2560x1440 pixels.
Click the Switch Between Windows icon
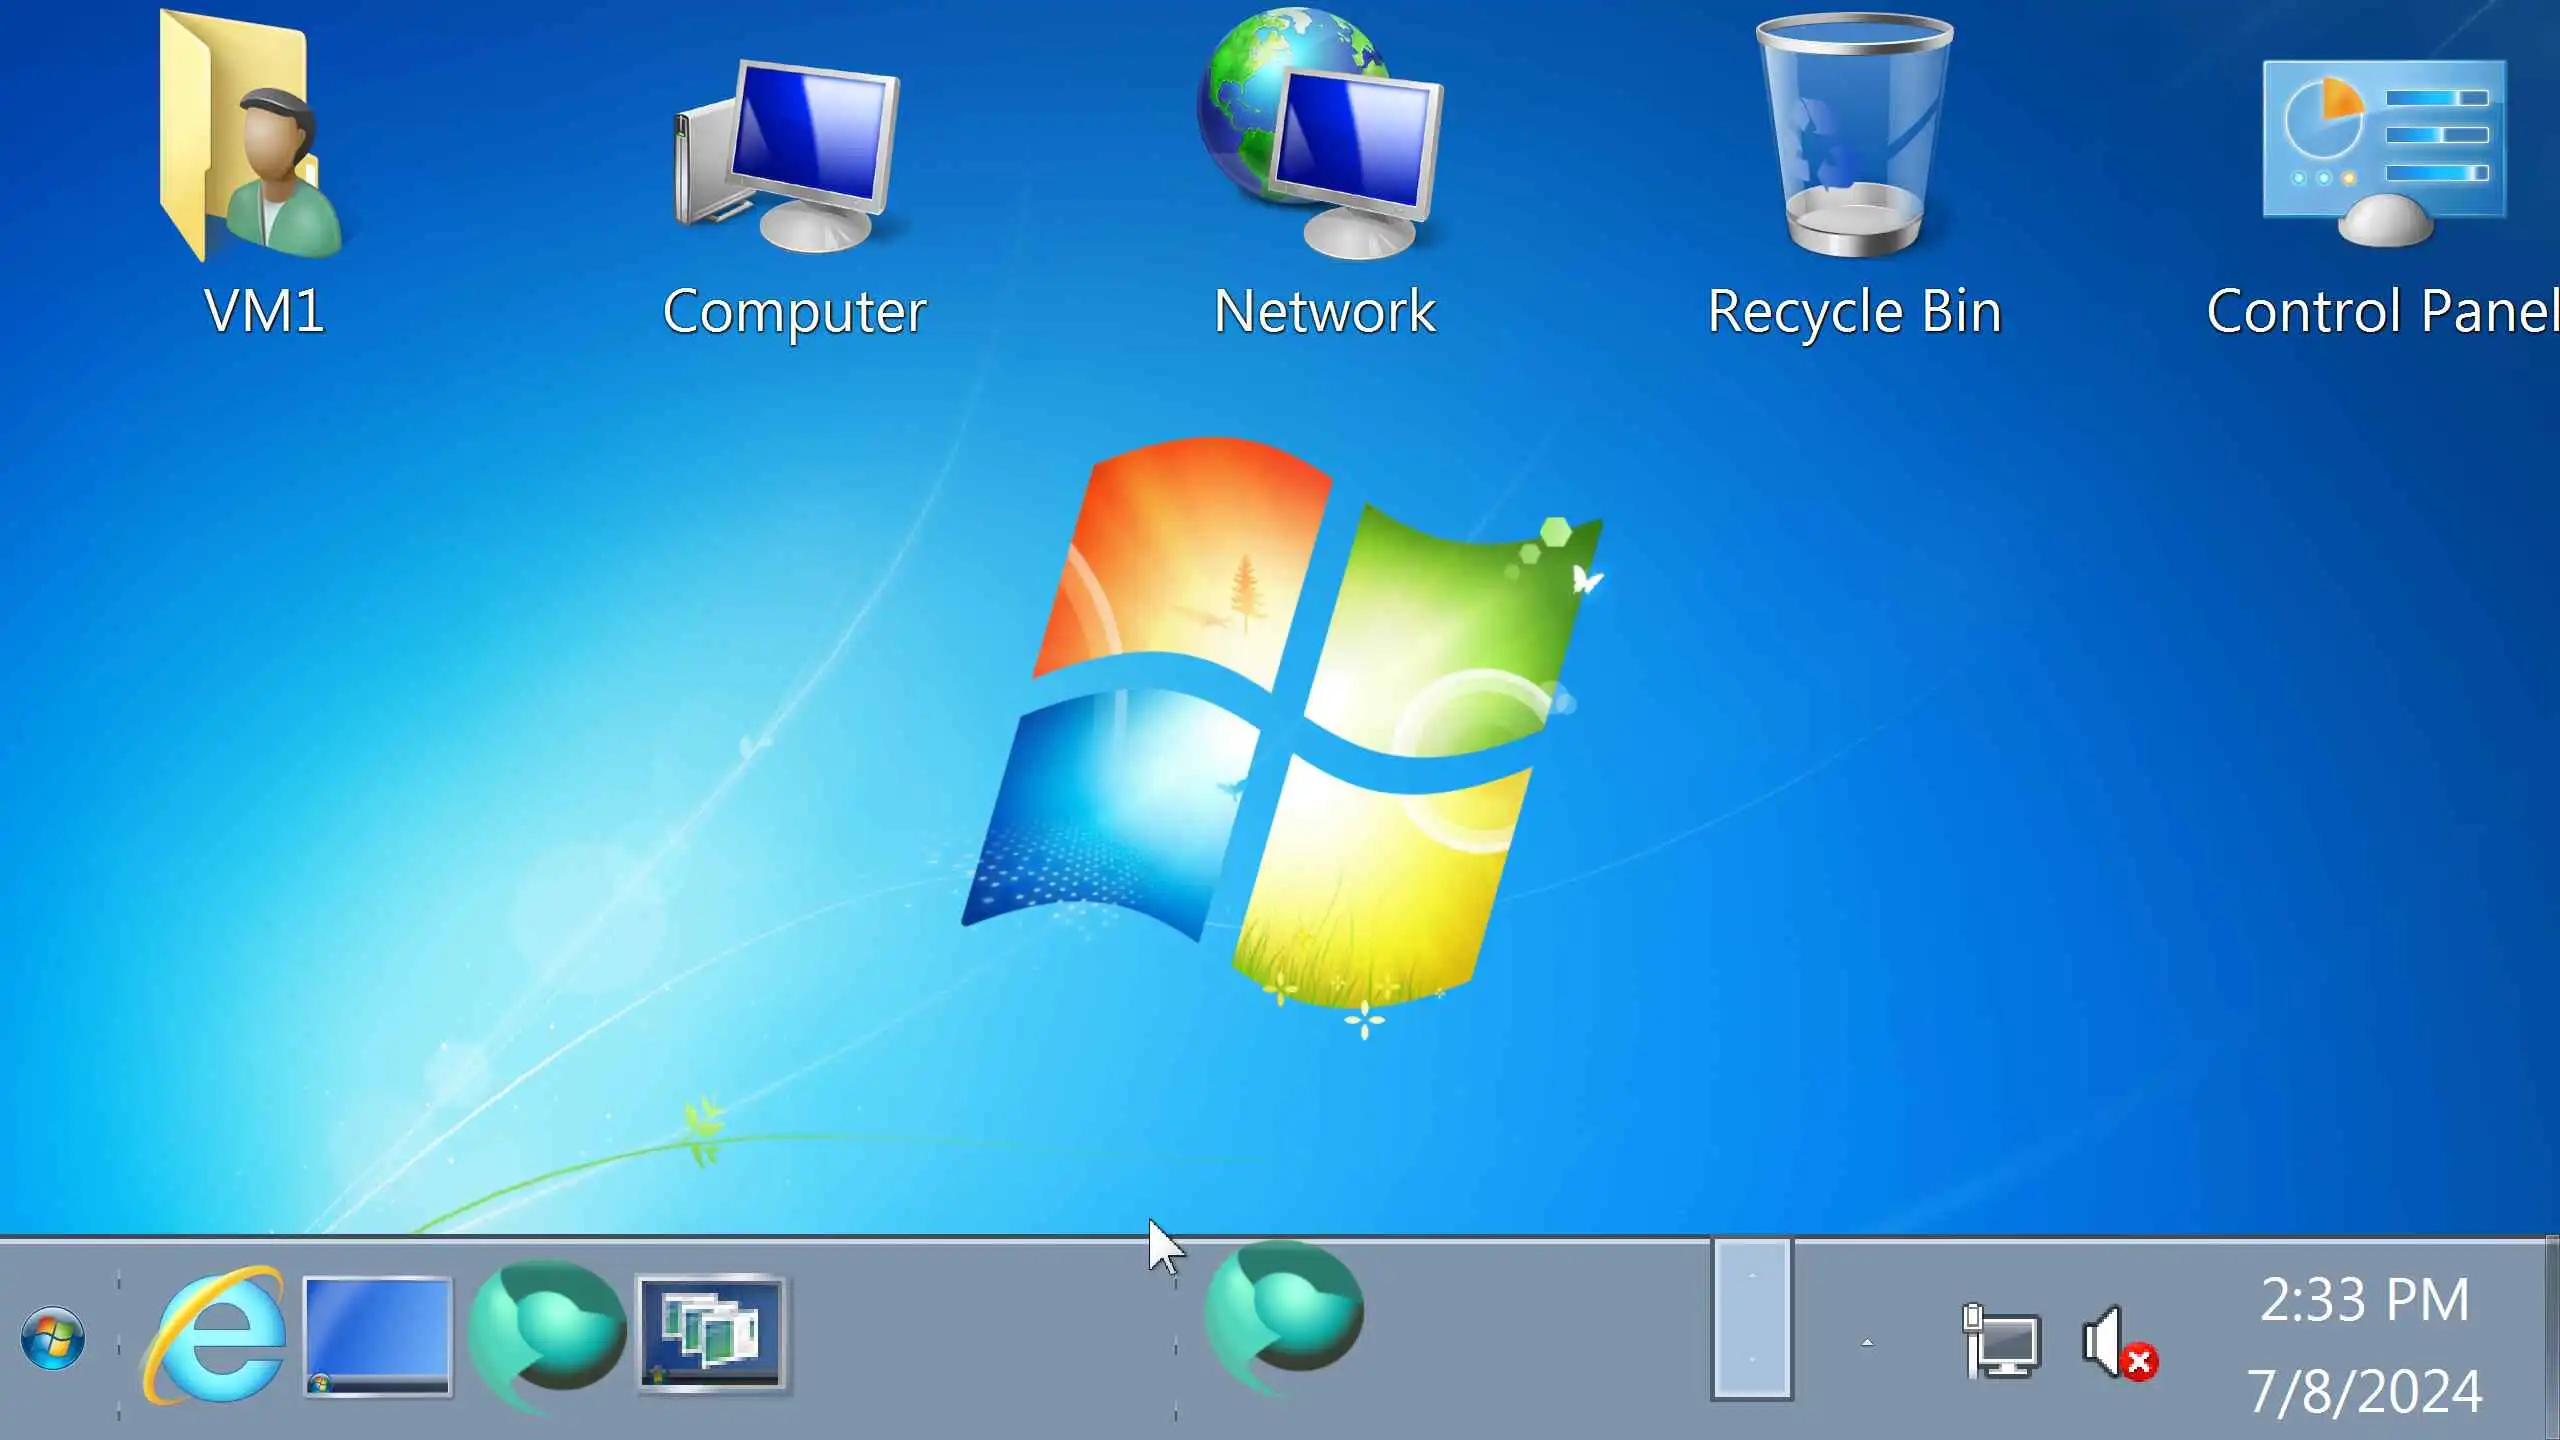(x=711, y=1335)
